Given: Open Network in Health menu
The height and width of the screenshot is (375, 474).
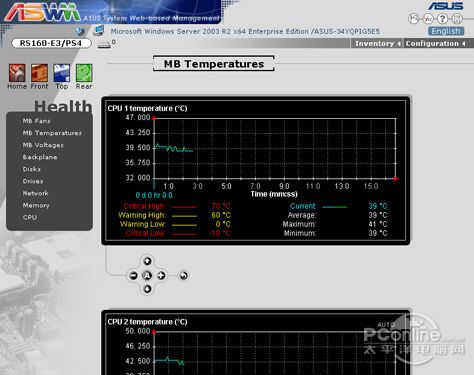Looking at the screenshot, I should coord(36,193).
